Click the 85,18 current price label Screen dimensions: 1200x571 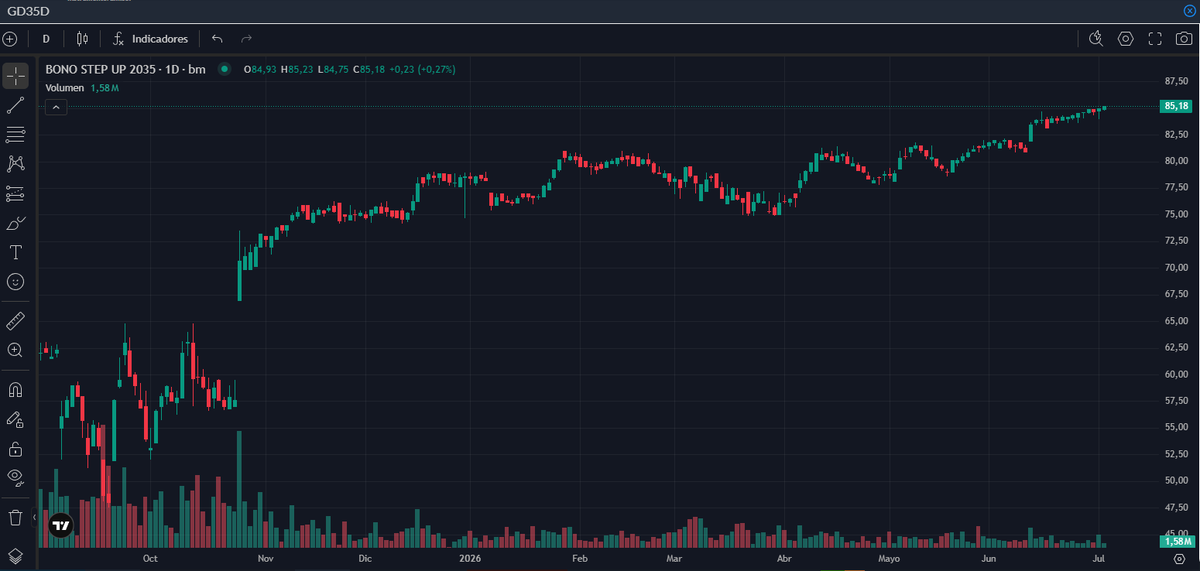click(x=1176, y=106)
